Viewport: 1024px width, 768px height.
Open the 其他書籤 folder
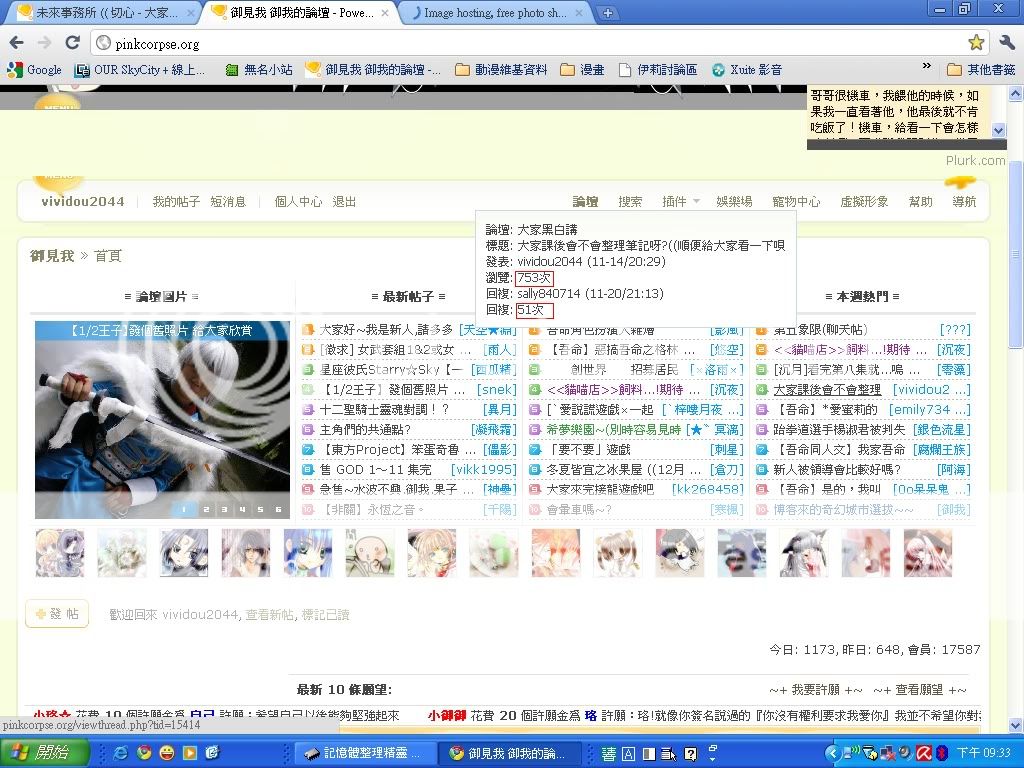982,69
